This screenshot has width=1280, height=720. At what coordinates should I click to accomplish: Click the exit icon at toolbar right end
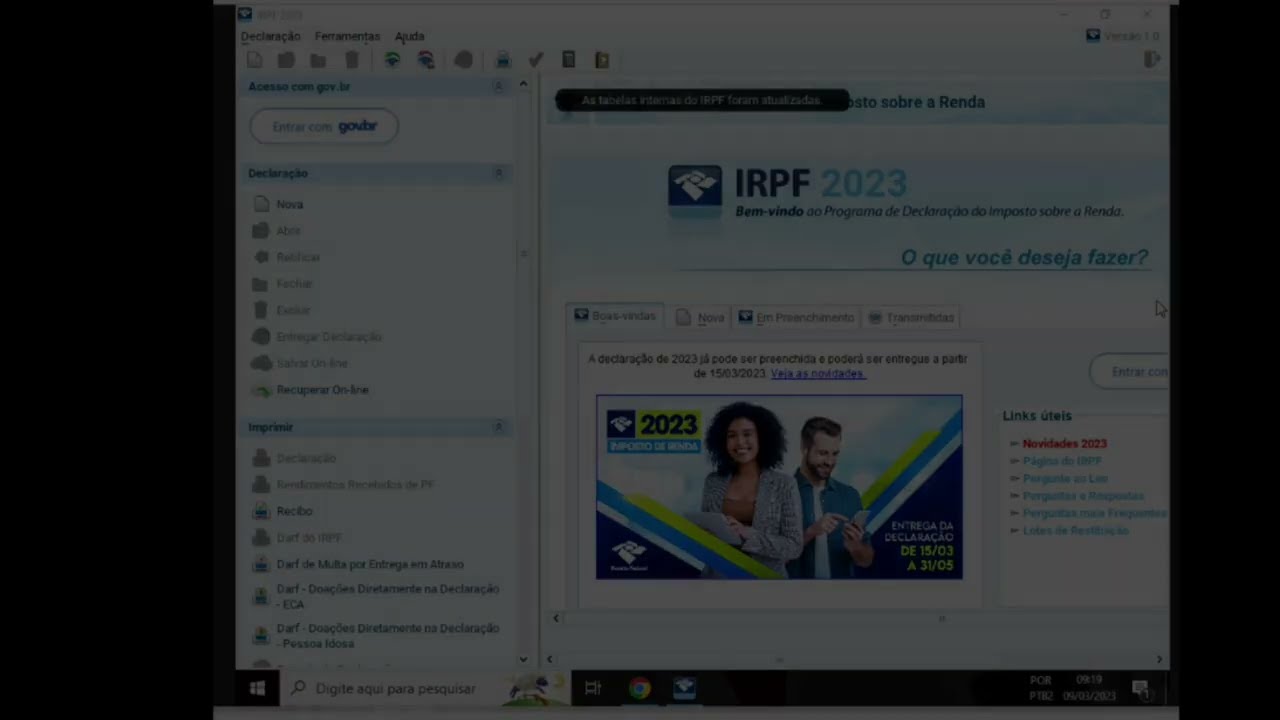(1152, 60)
